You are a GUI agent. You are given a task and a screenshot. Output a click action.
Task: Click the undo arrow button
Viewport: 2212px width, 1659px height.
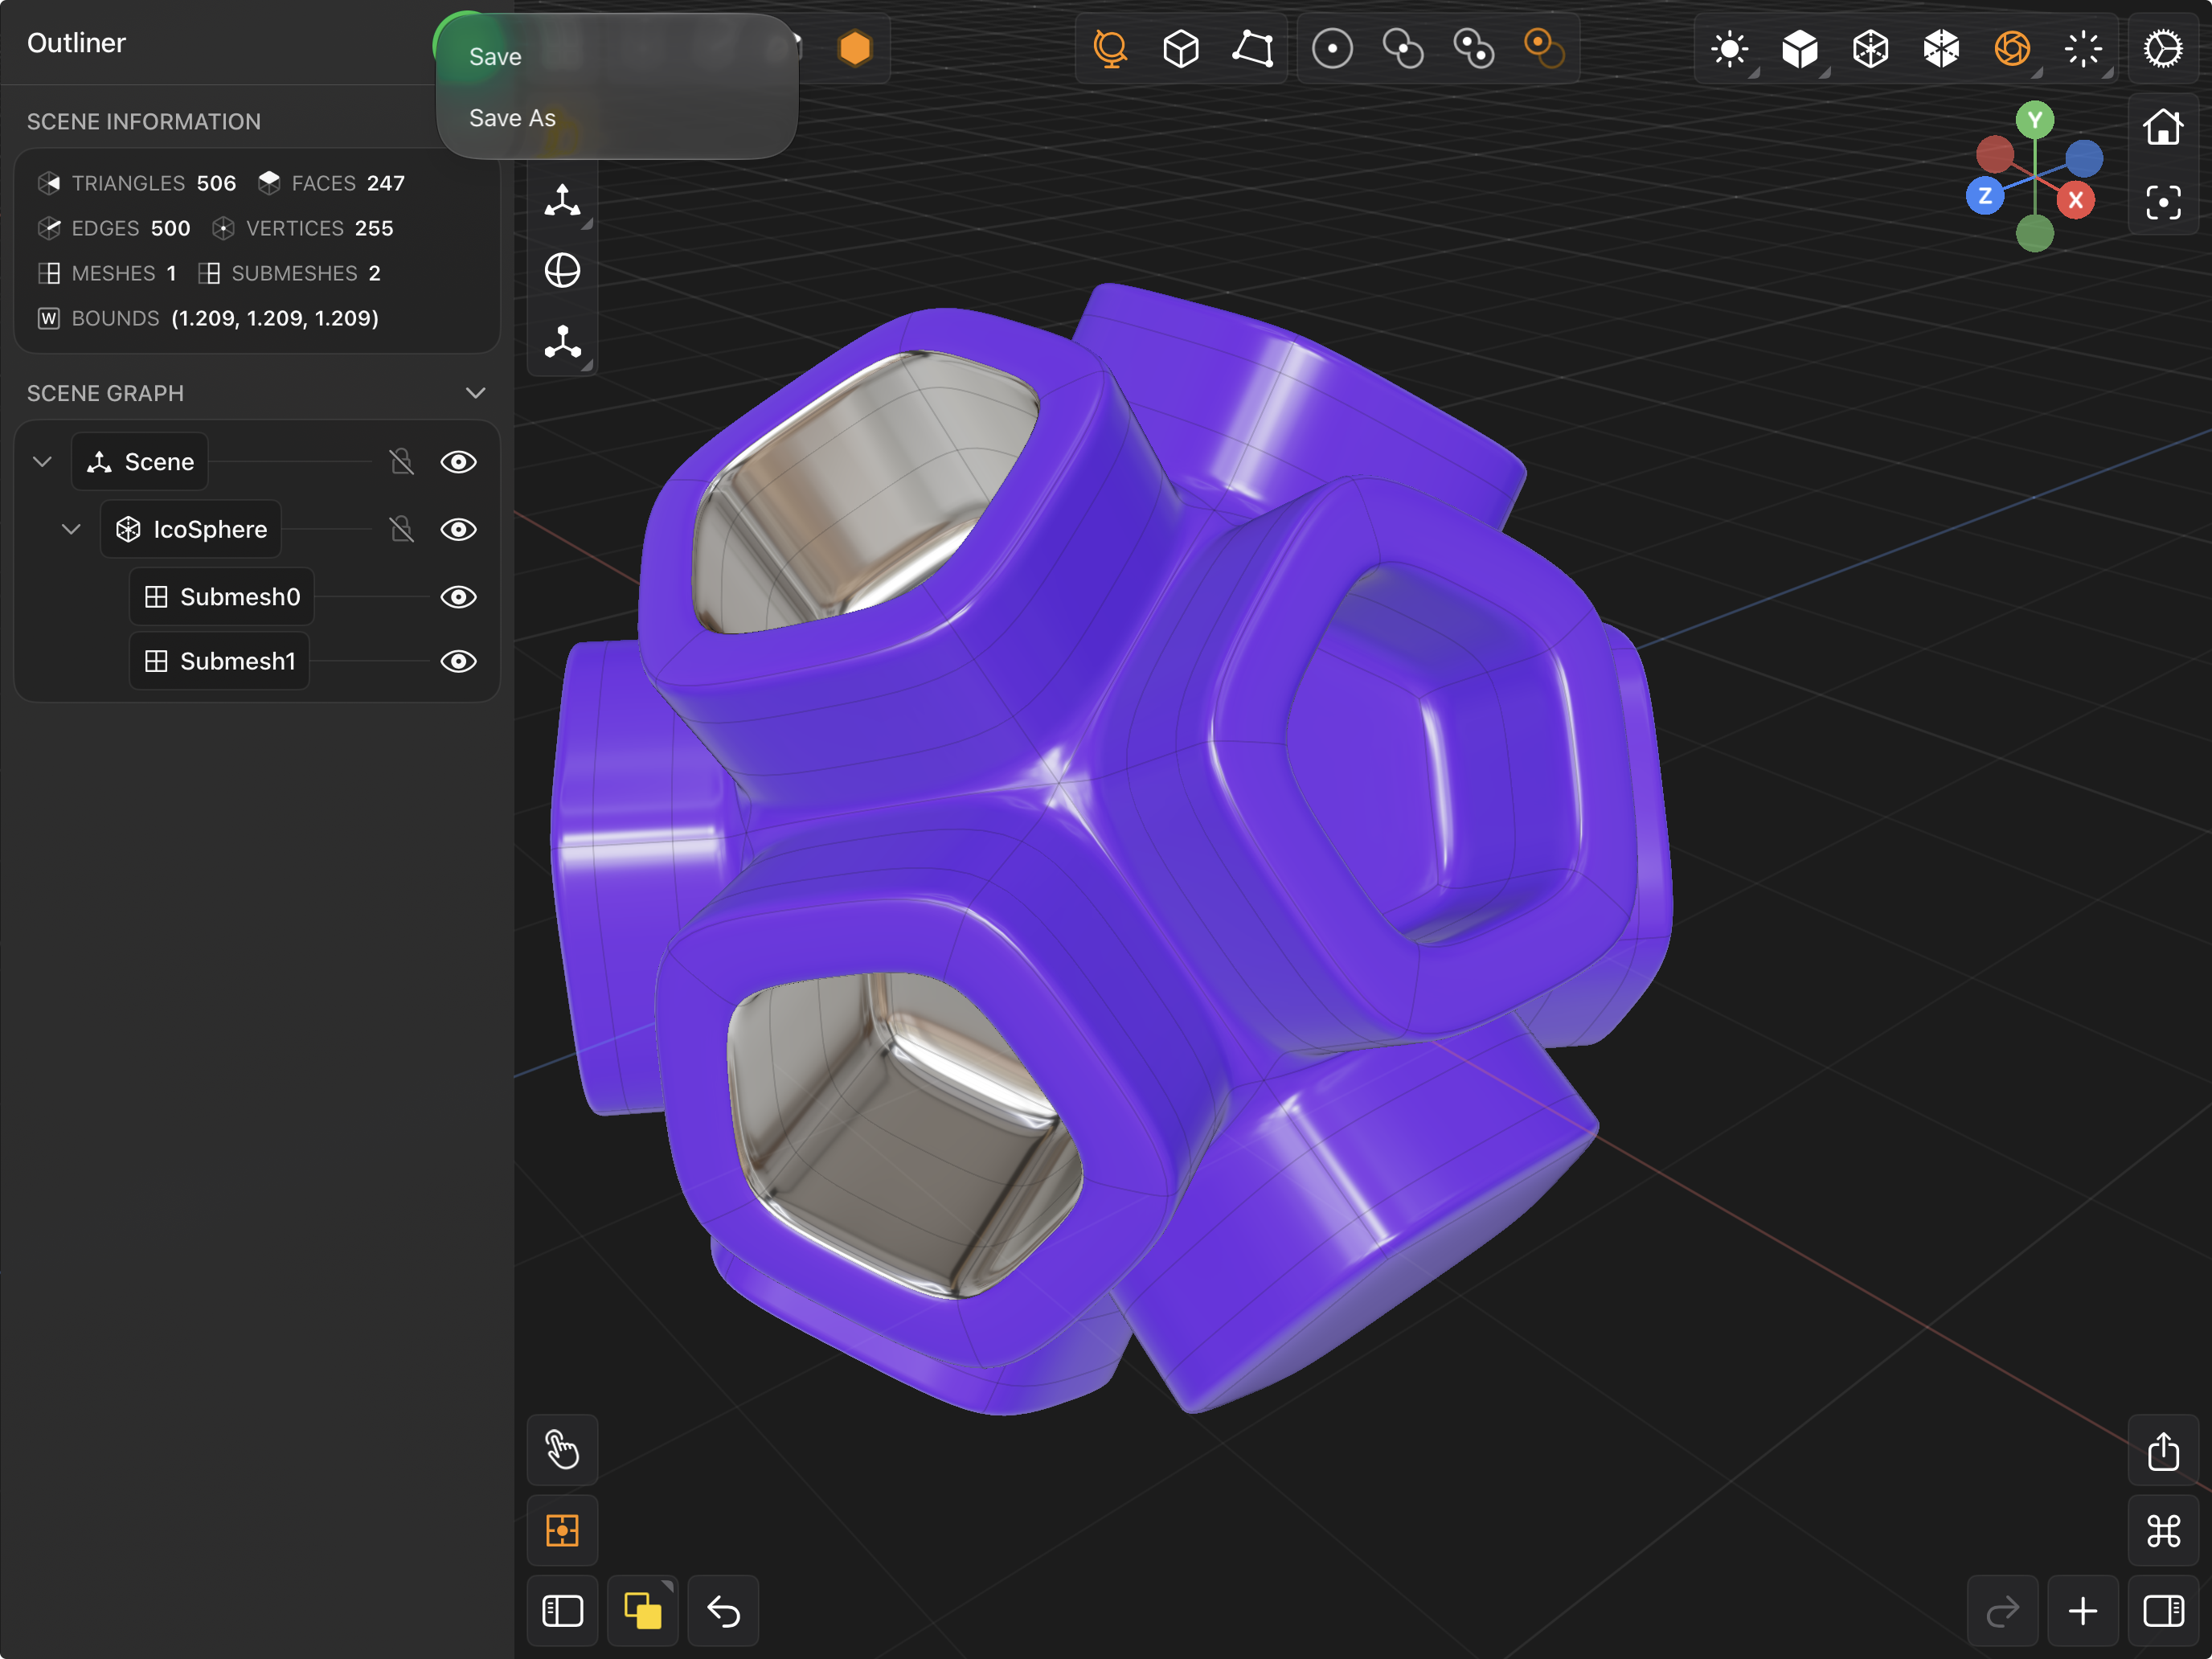(723, 1611)
